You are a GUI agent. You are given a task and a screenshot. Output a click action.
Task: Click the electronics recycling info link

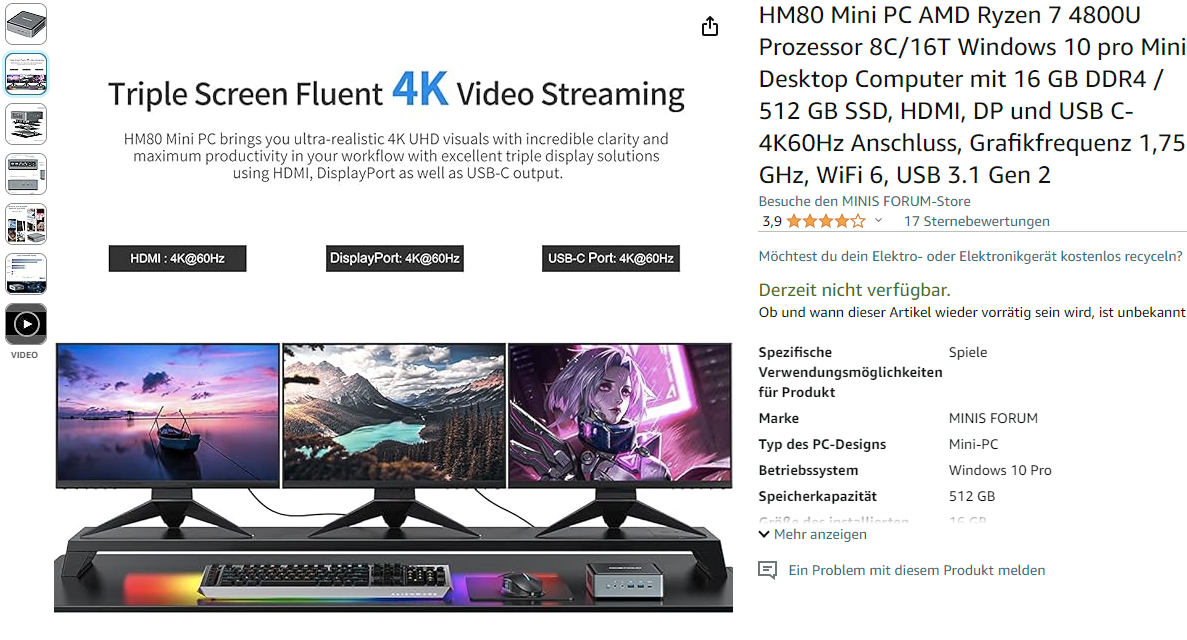pos(970,256)
